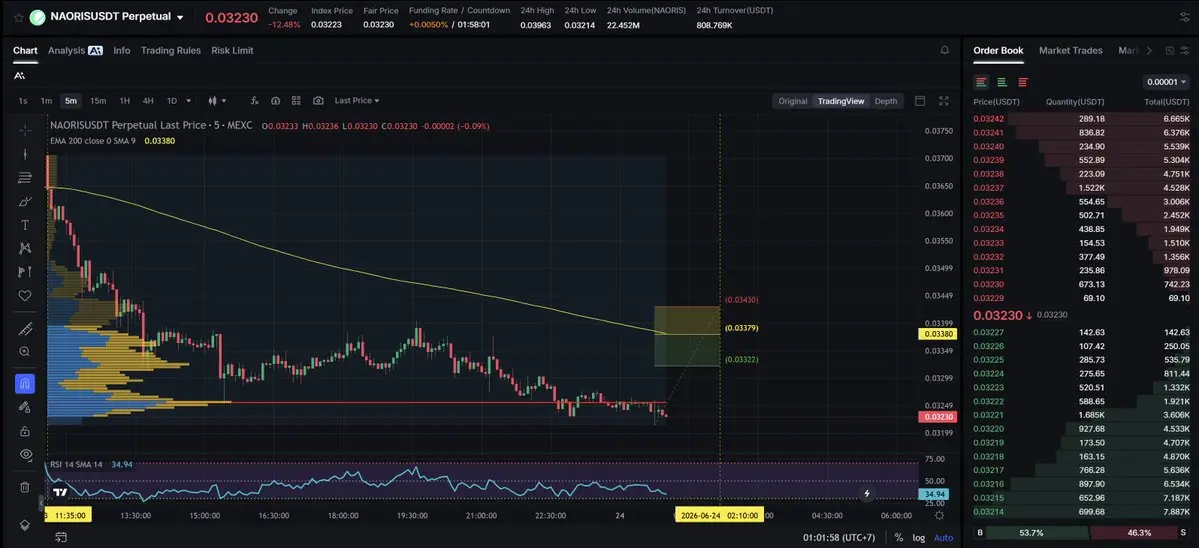Select the 1m timeframe
The height and width of the screenshot is (548, 1199).
click(x=46, y=101)
